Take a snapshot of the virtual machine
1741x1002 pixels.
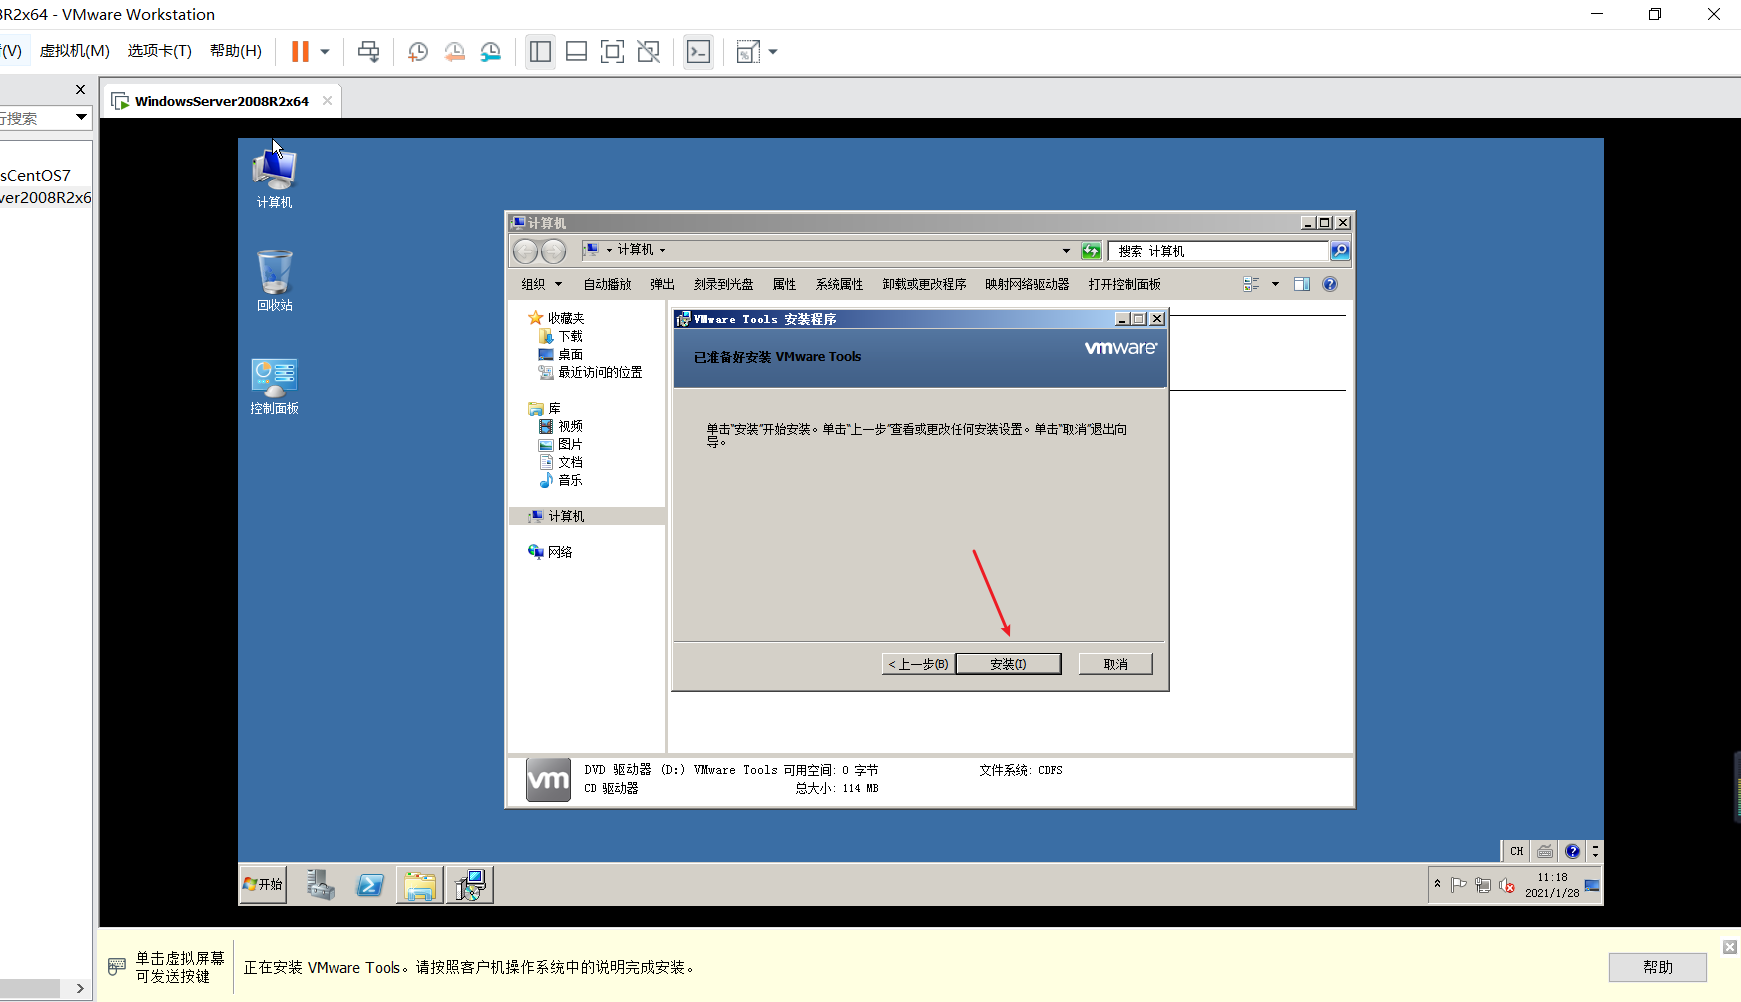click(x=417, y=51)
